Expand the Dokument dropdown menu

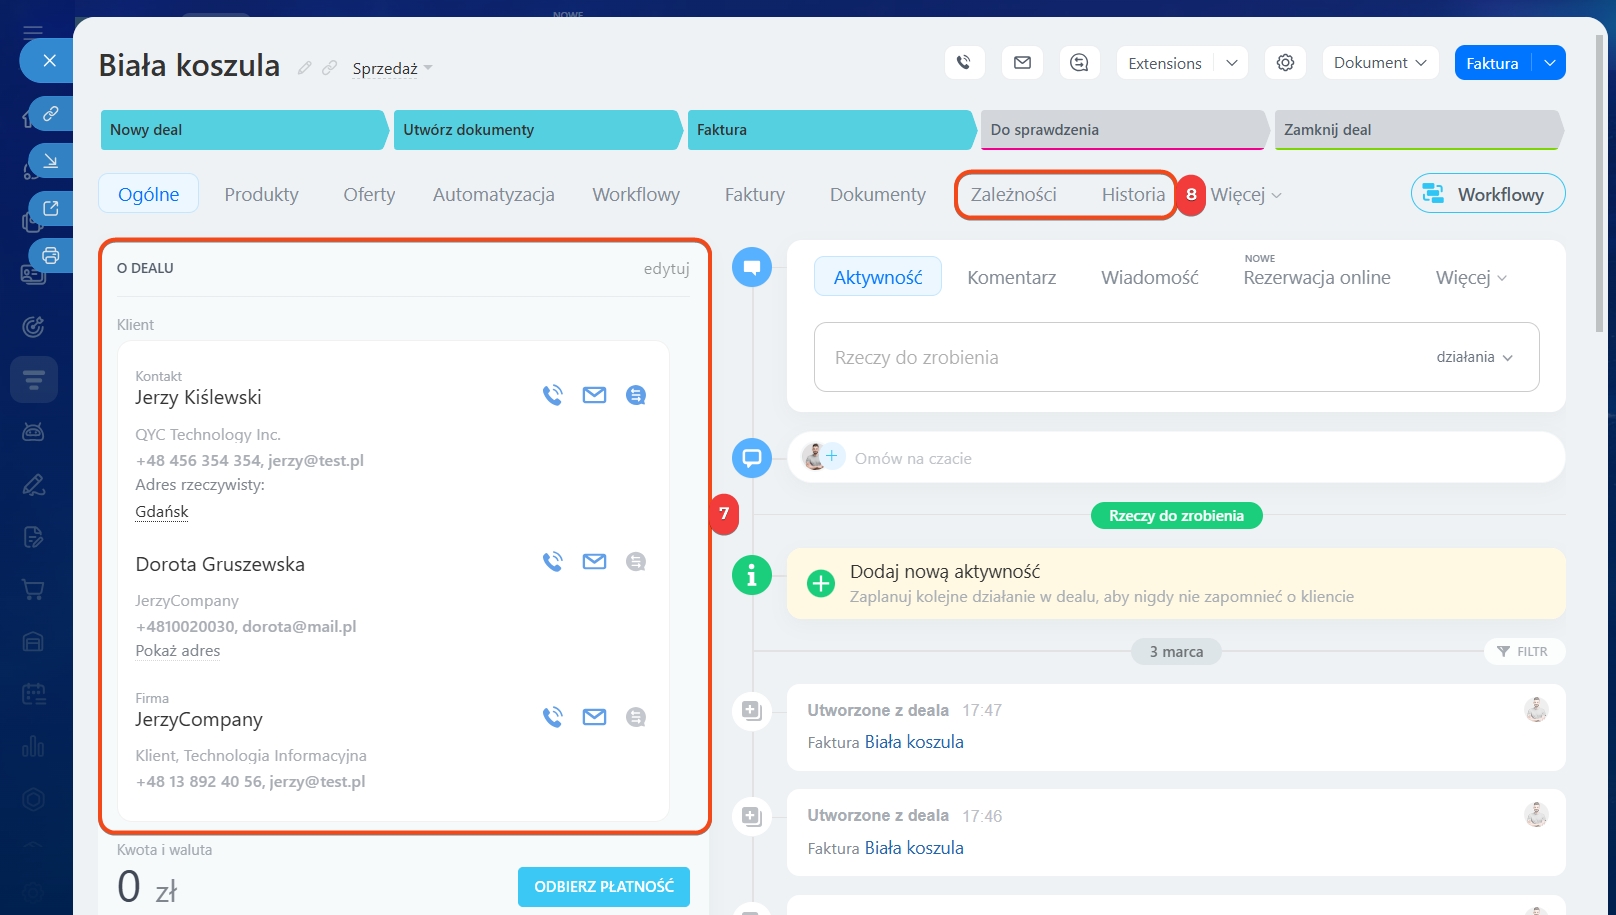point(1380,63)
